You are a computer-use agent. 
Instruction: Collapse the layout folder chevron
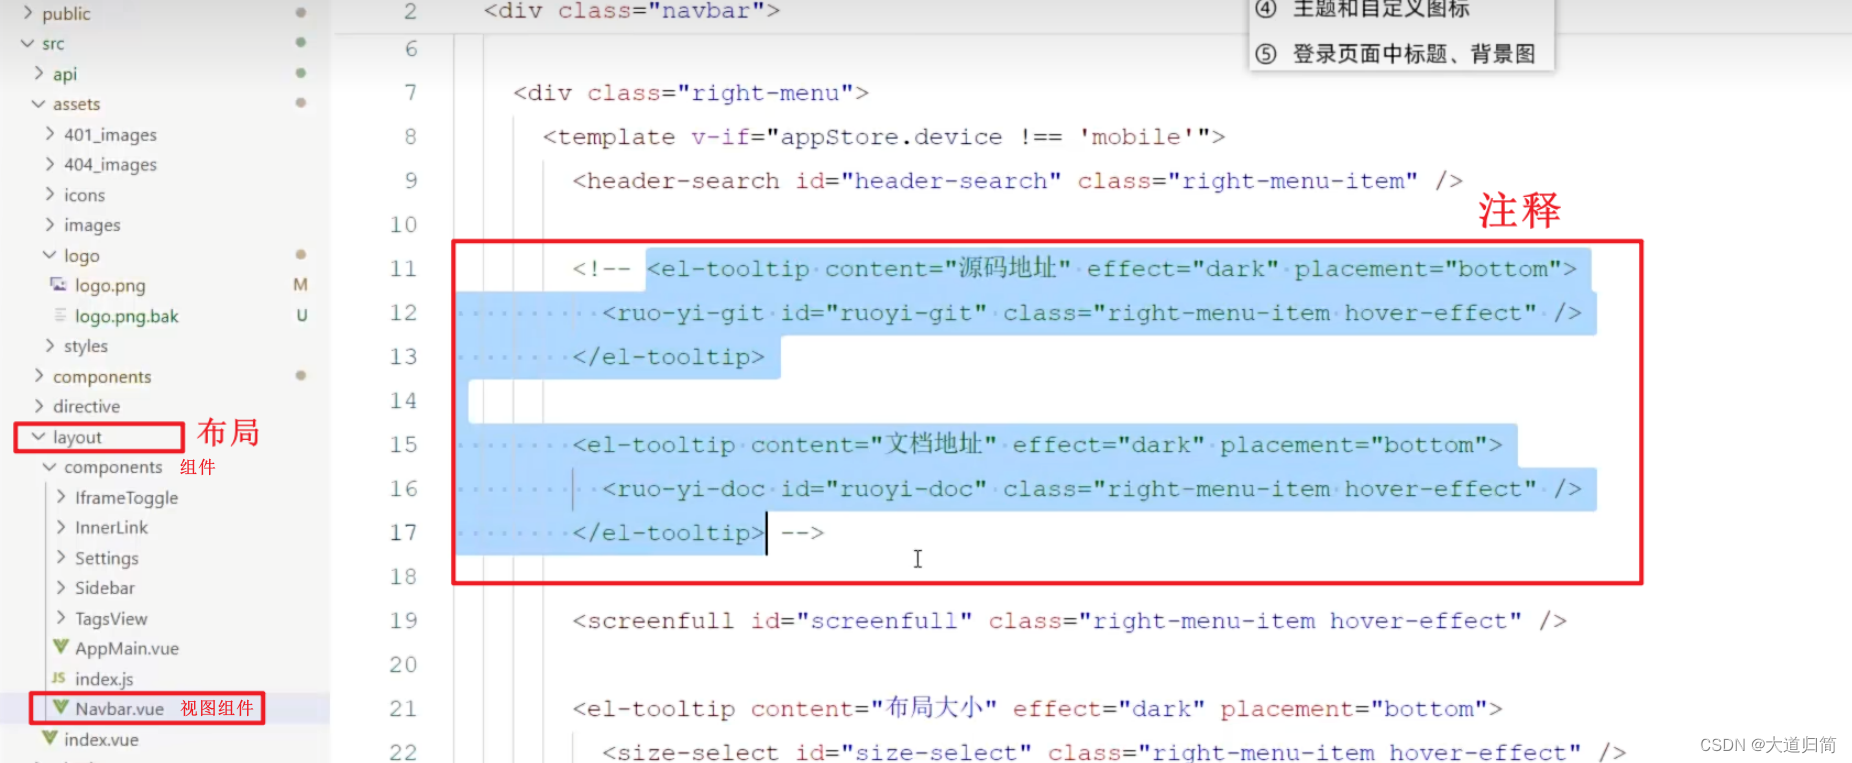pos(39,436)
